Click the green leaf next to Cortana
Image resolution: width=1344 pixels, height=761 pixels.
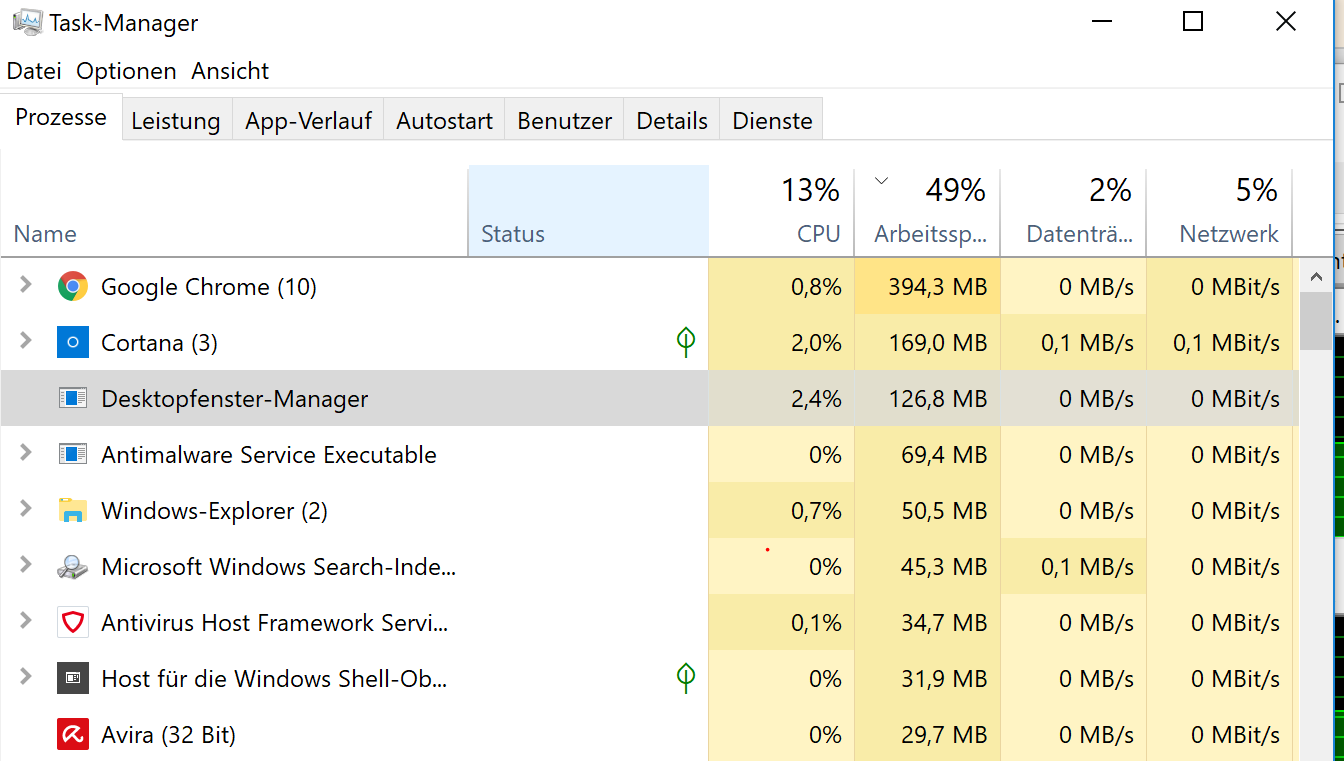pyautogui.click(x=686, y=342)
